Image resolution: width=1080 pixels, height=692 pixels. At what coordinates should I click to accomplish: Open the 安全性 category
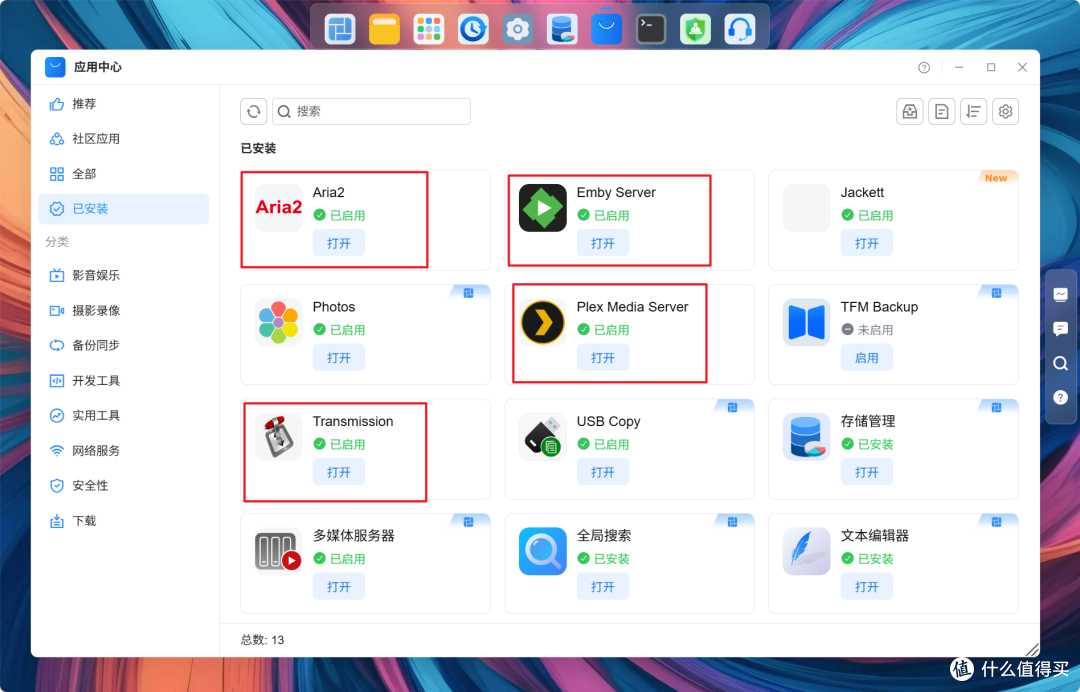[123, 486]
